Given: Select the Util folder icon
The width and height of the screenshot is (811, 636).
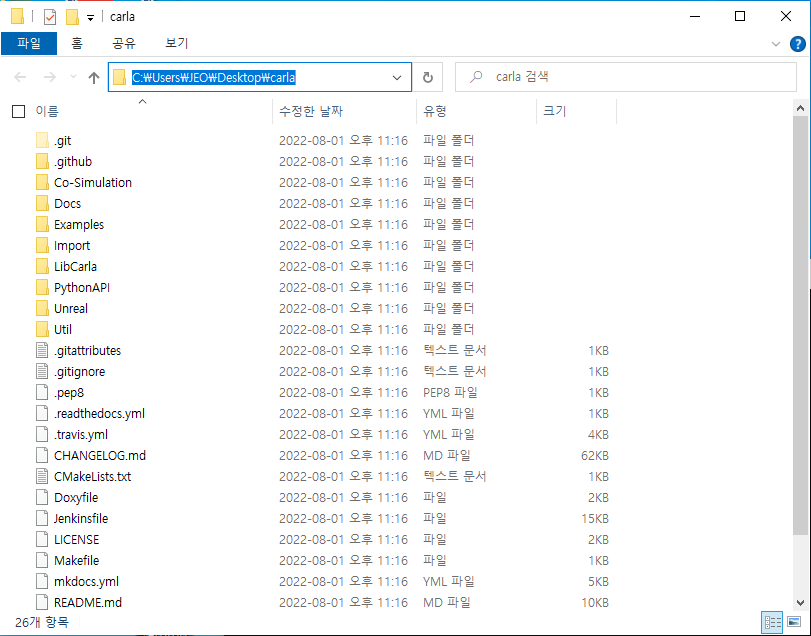Looking at the screenshot, I should point(42,329).
